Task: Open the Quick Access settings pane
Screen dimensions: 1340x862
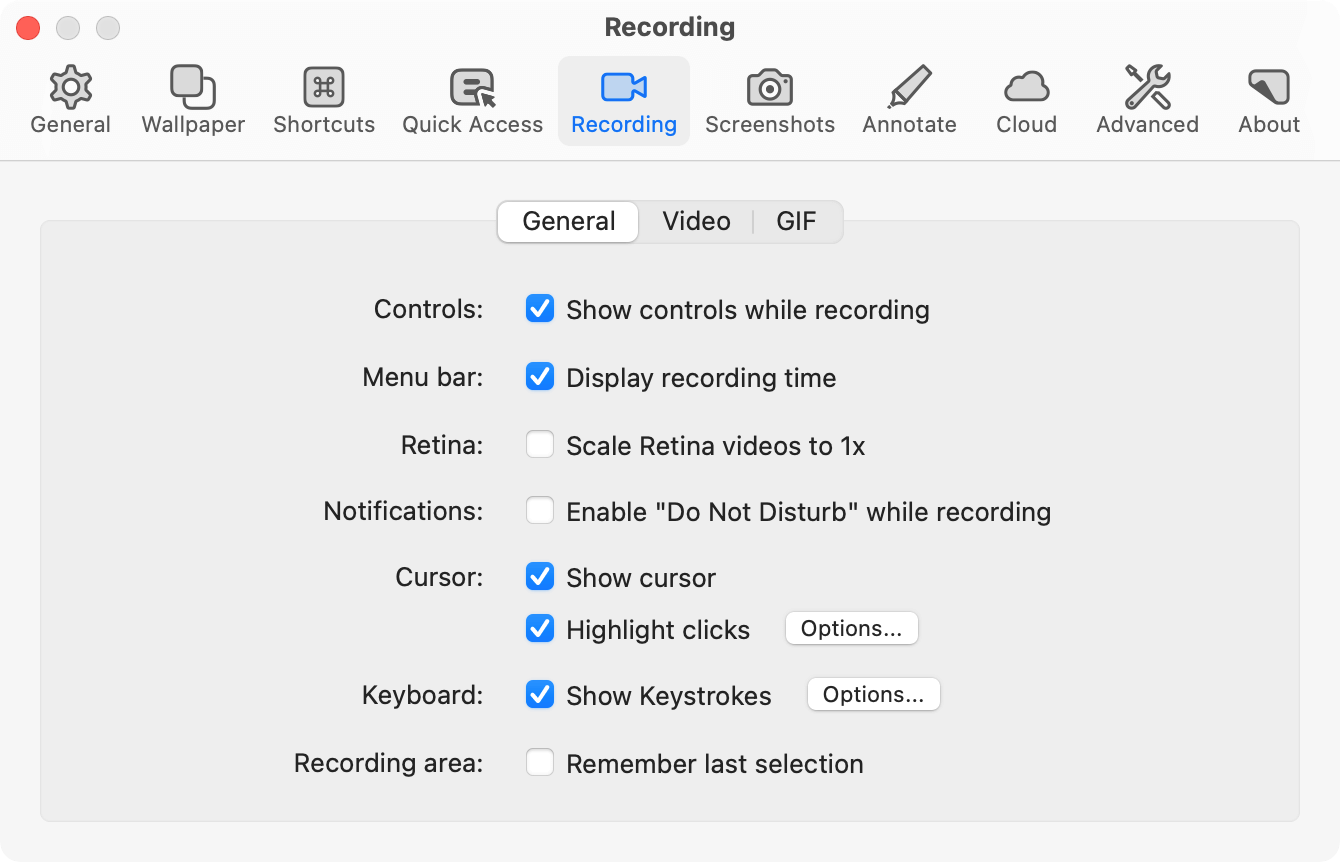Action: [472, 89]
